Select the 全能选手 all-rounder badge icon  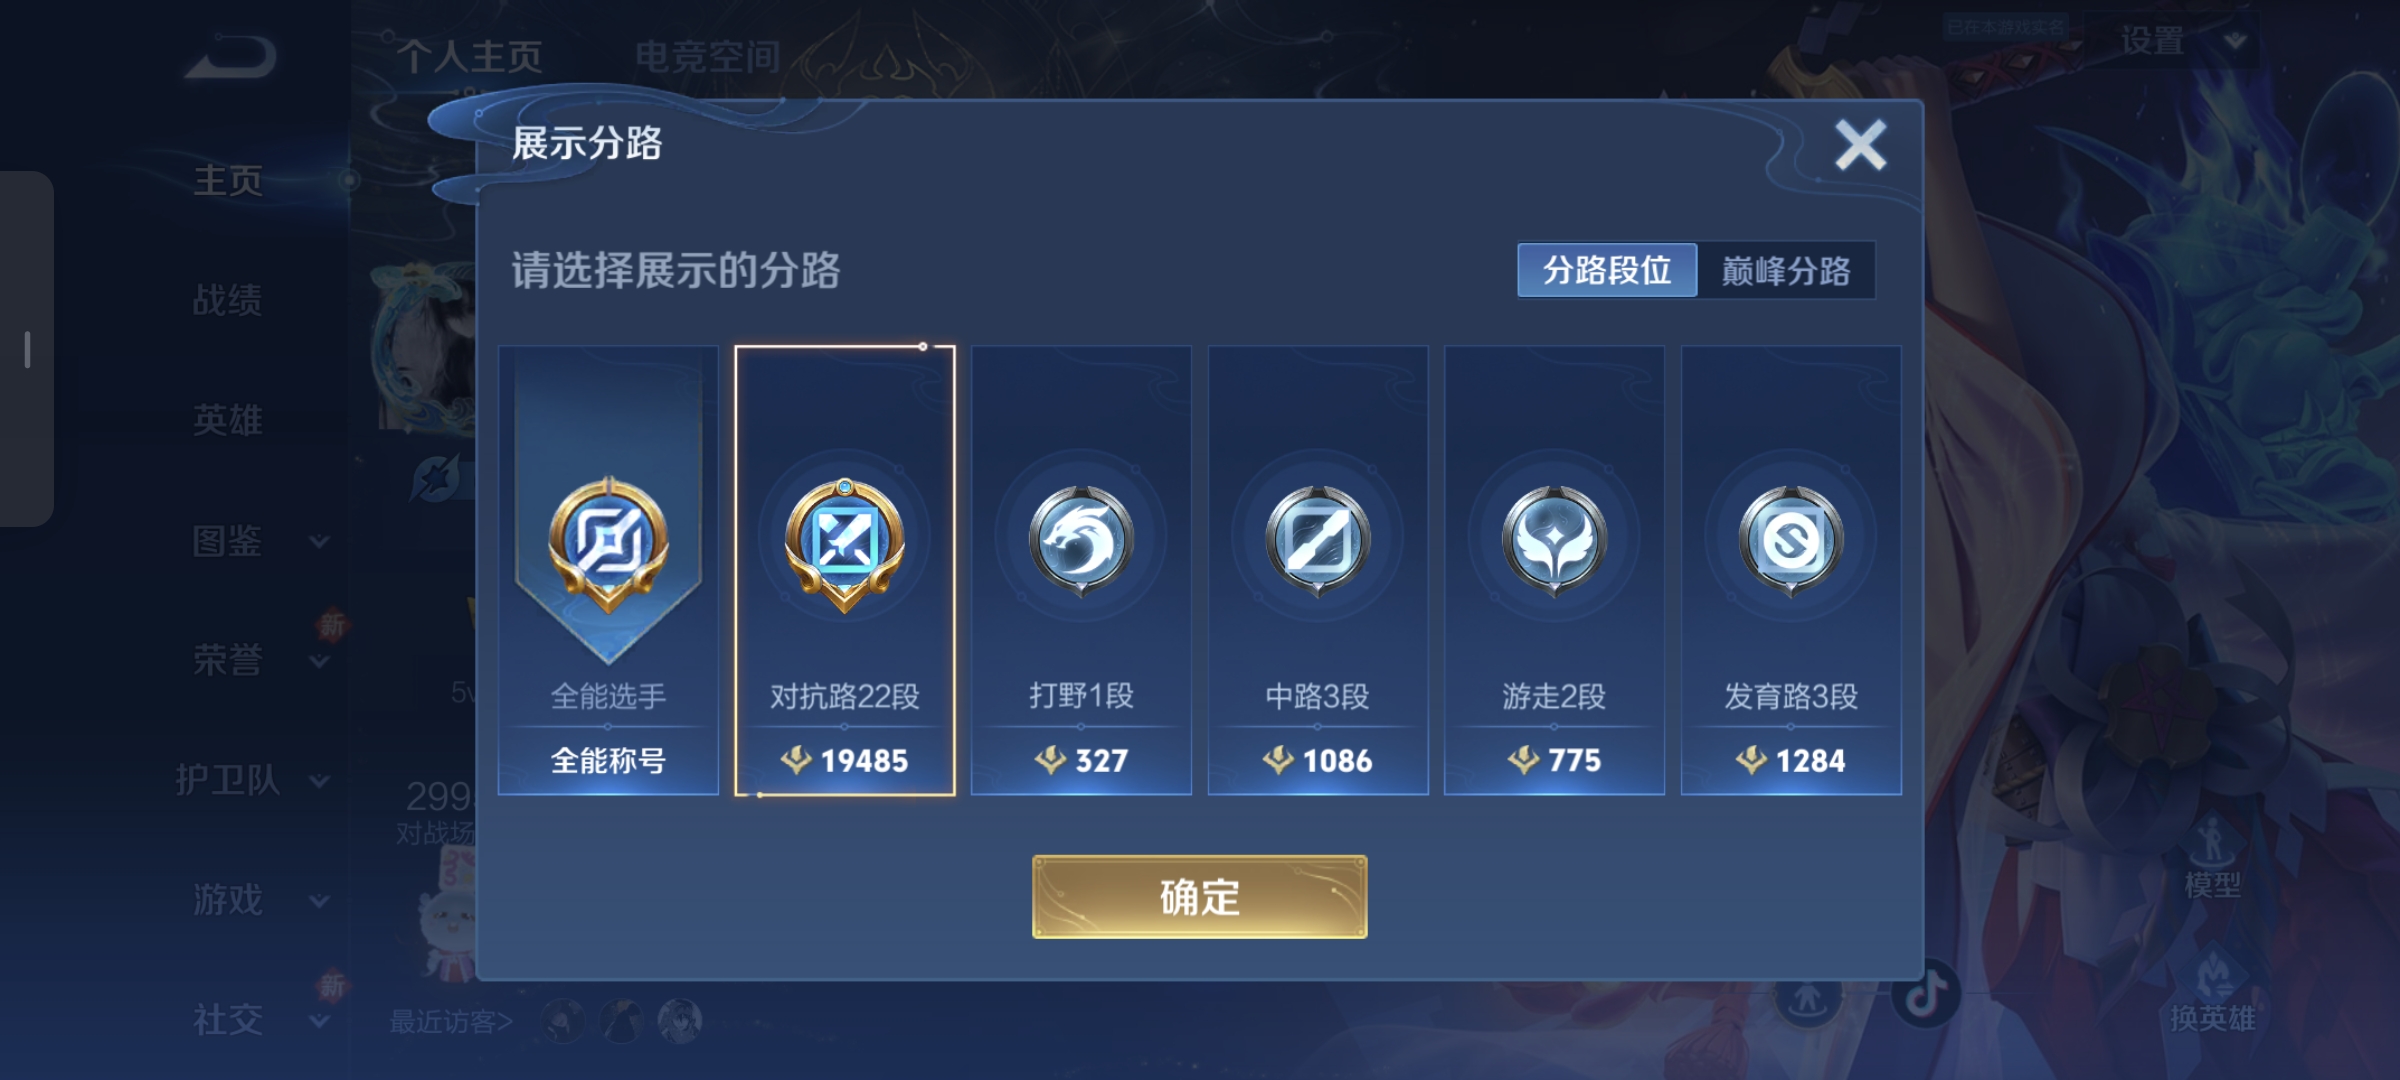tap(608, 543)
